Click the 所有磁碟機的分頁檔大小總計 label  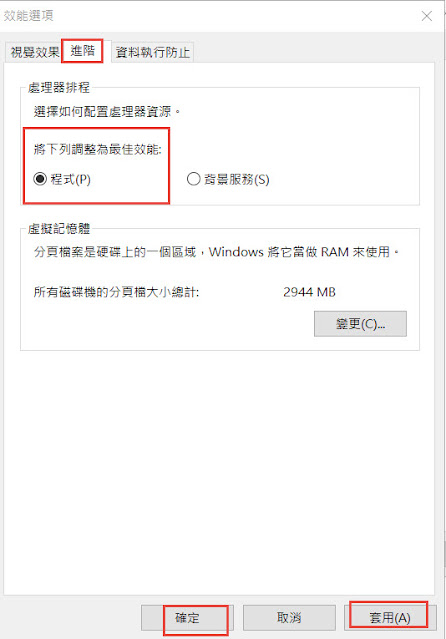(117, 292)
